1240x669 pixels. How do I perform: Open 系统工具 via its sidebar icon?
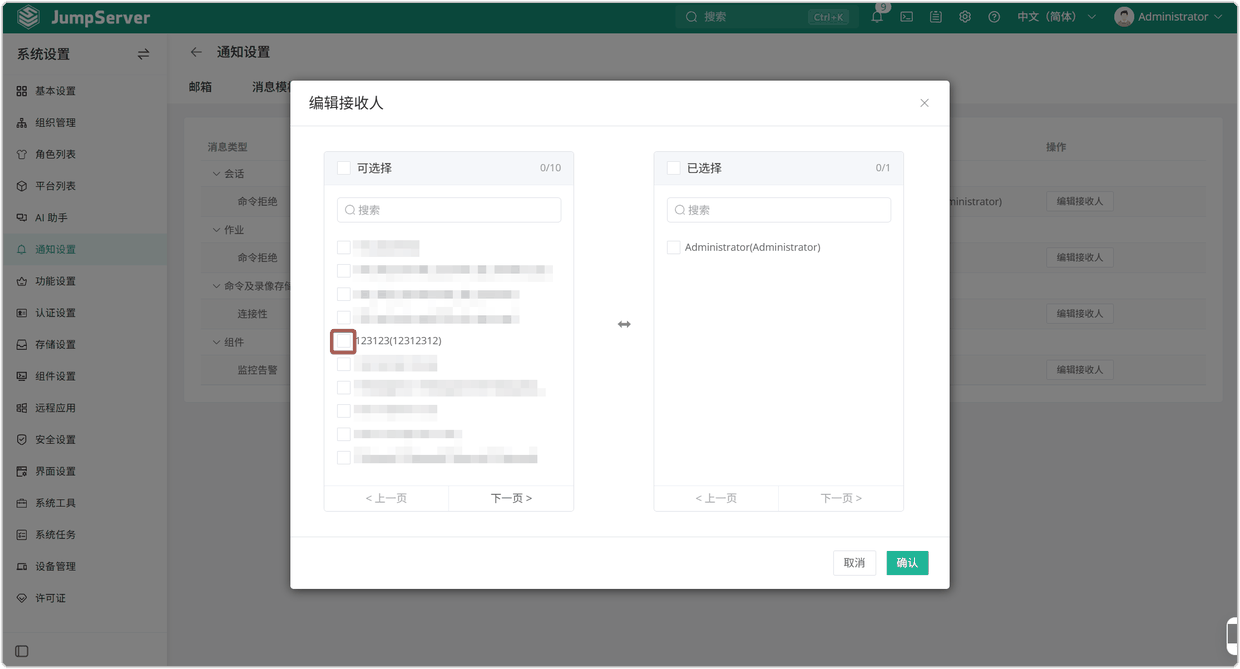click(x=22, y=503)
